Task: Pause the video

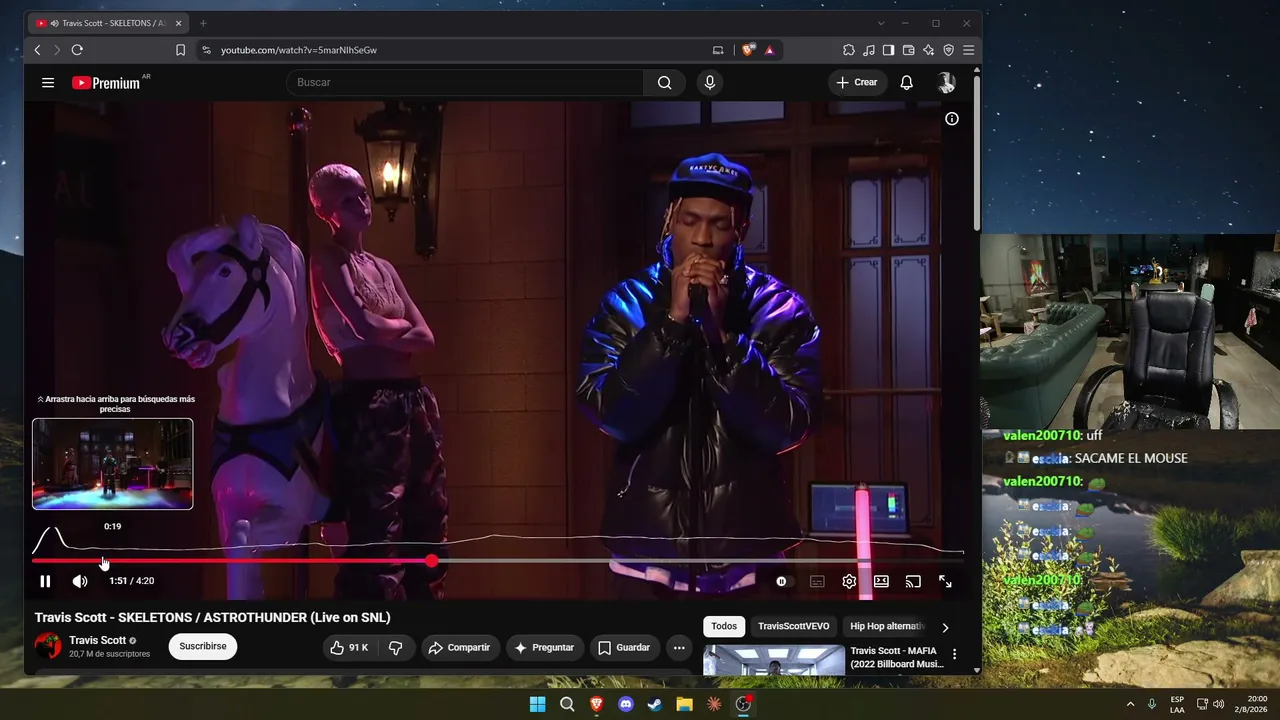Action: pos(45,581)
